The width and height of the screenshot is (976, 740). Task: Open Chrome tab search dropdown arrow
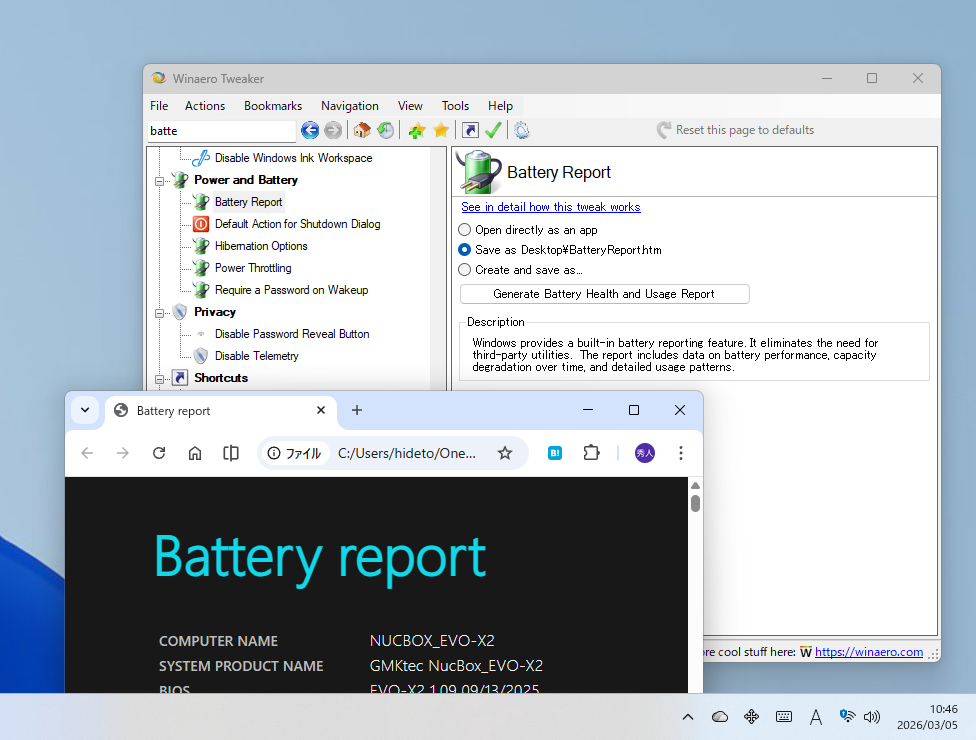coord(85,410)
